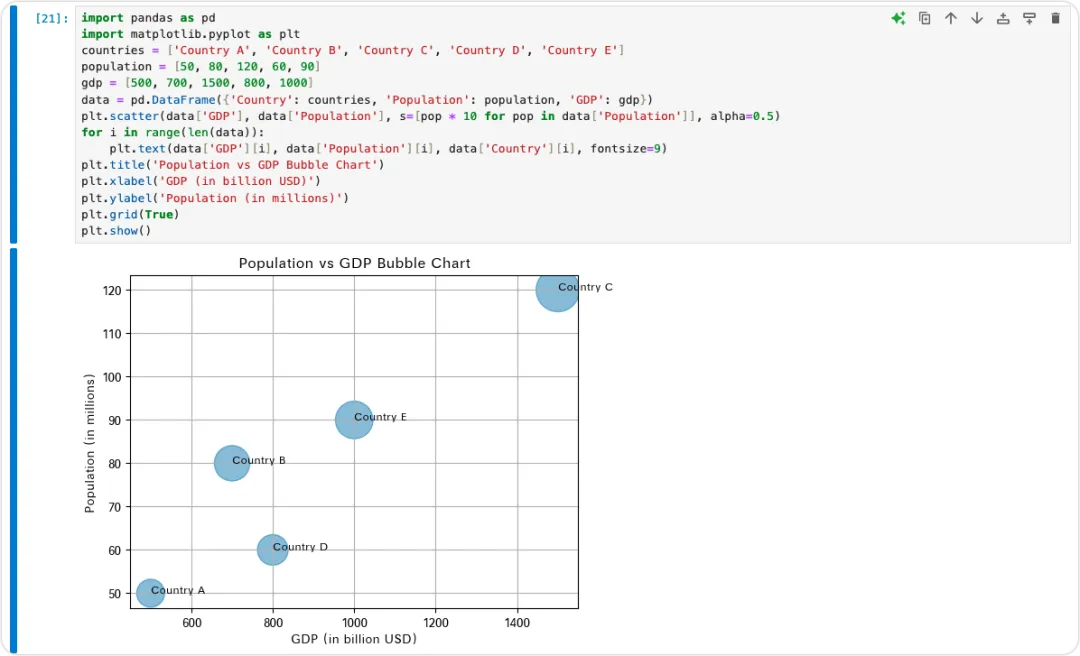The height and width of the screenshot is (656, 1080).
Task: Place cursor on 'import pandas as pd' line
Action: (x=148, y=18)
